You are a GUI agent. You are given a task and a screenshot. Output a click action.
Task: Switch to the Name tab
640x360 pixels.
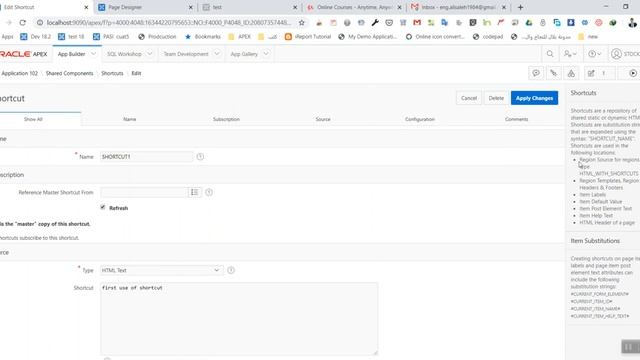(129, 119)
